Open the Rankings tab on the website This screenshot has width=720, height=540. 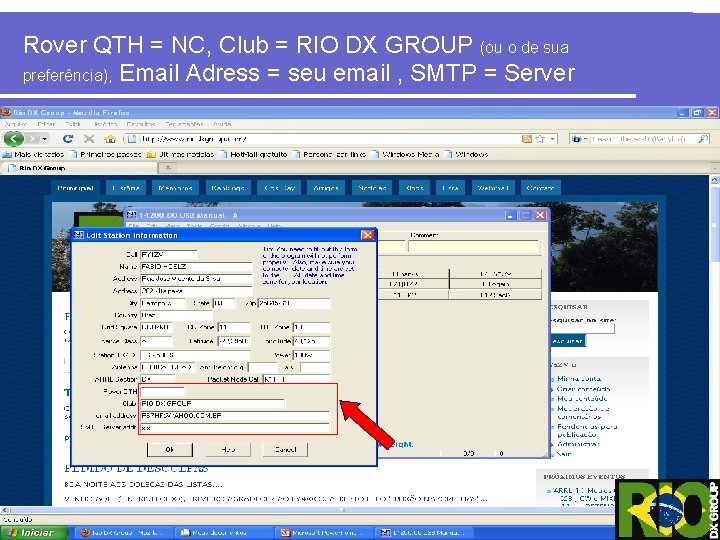click(x=228, y=188)
